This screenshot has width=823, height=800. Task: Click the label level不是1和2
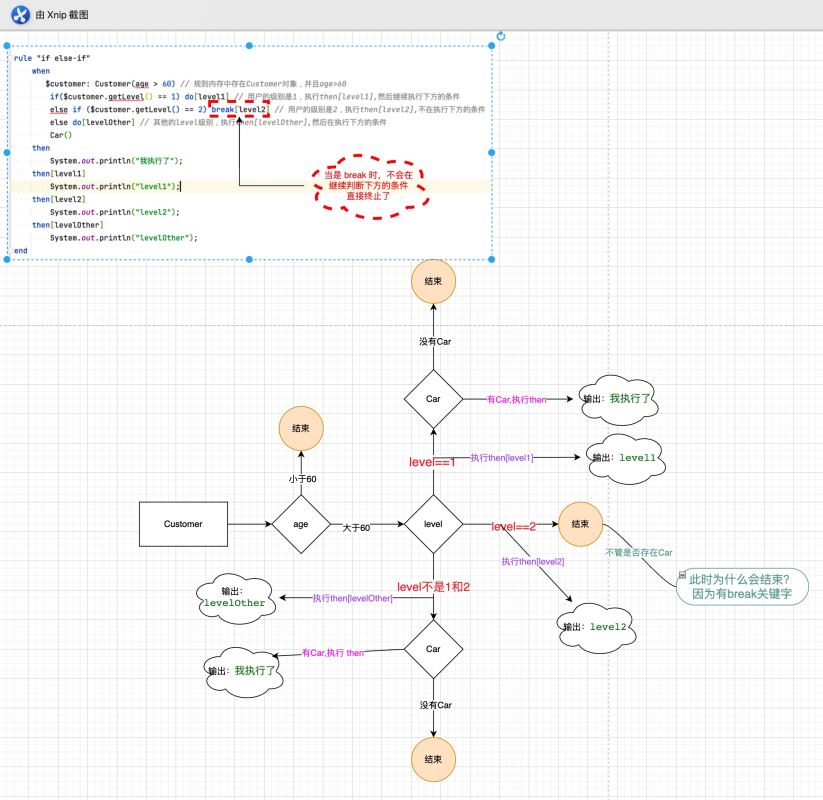click(433, 587)
